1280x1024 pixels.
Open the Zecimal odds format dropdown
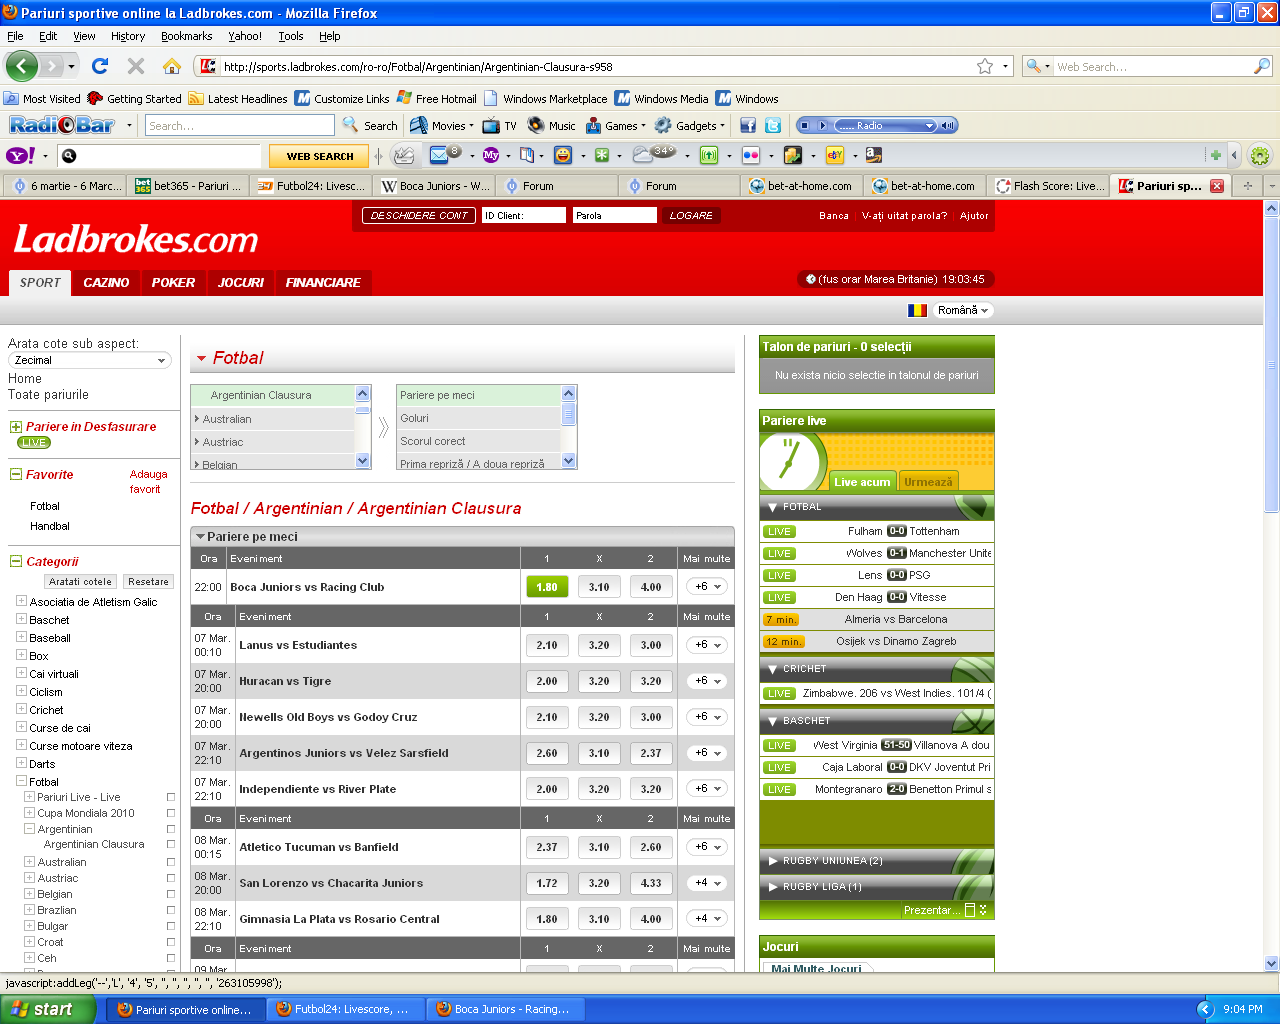(x=90, y=360)
